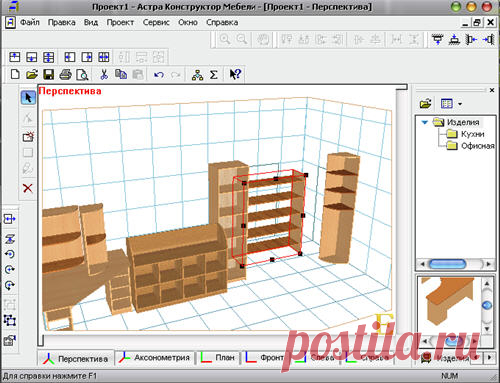
Task: Click the red X delete tool
Action: [x=28, y=188]
